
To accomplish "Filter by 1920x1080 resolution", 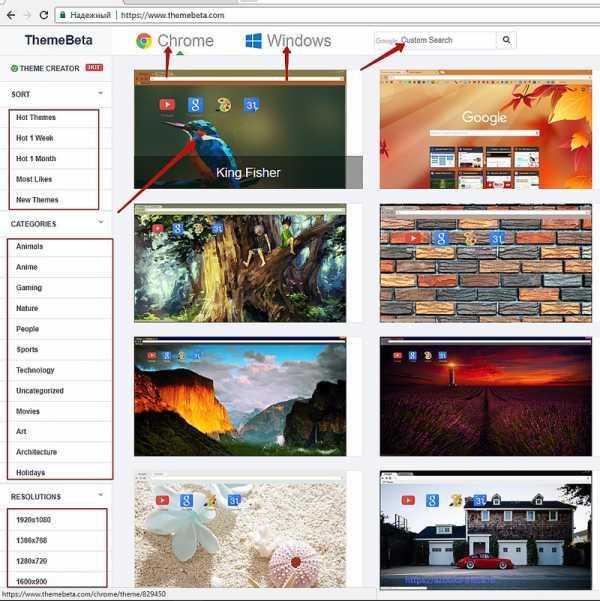I will [x=33, y=520].
